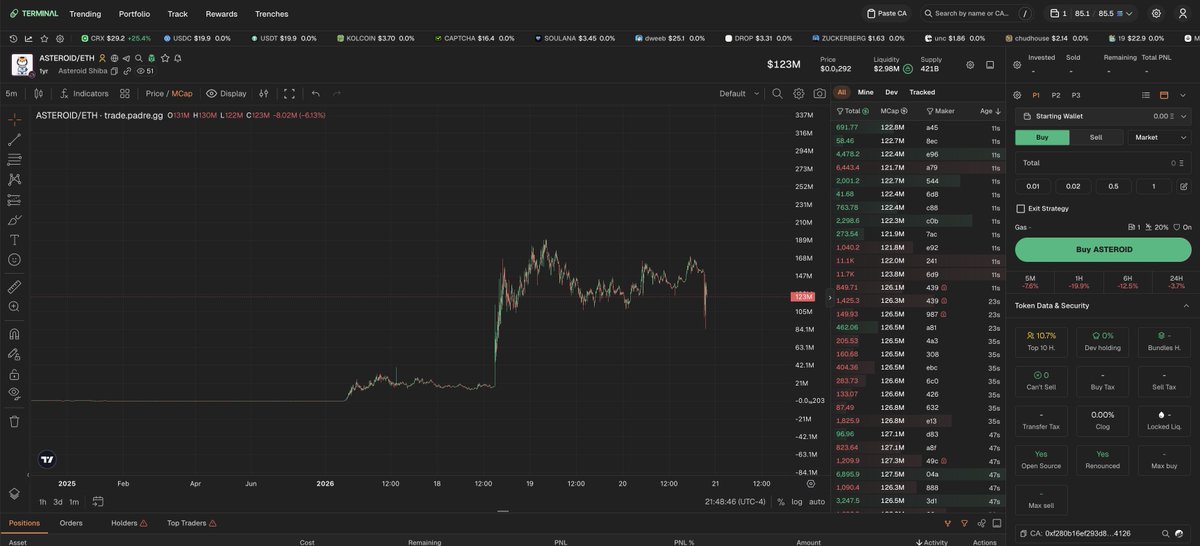This screenshot has height=546, width=1200.
Task: Activate the ruler measure tool
Action: pyautogui.click(x=15, y=287)
